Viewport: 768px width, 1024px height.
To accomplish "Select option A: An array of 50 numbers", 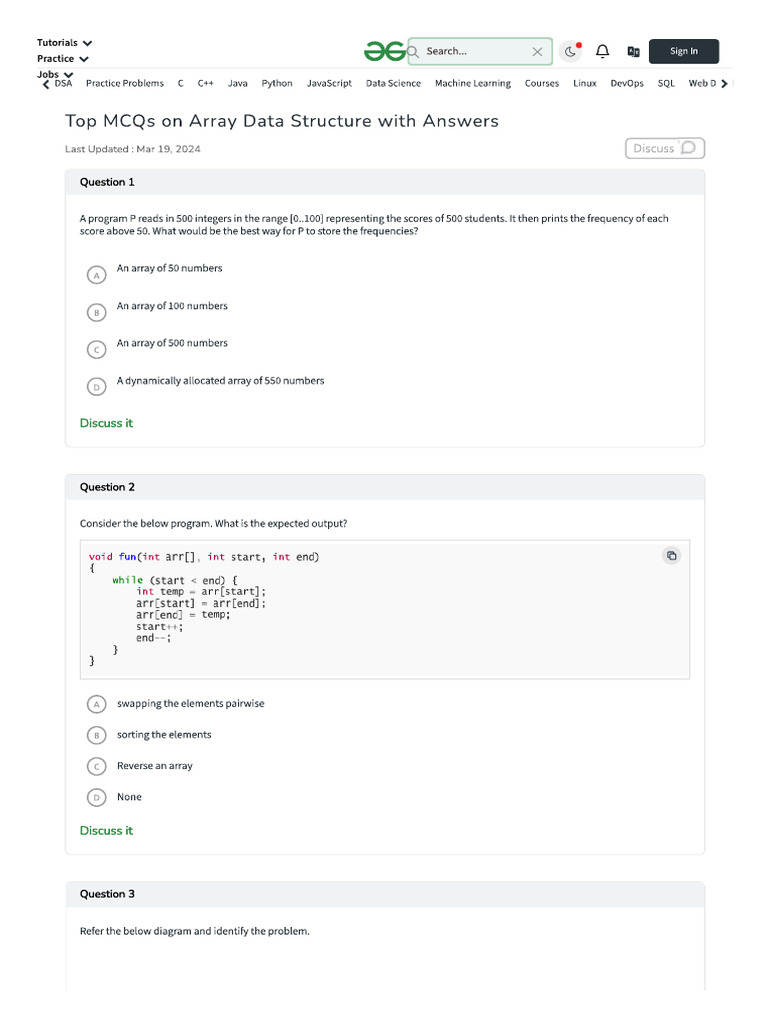I will click(96, 274).
